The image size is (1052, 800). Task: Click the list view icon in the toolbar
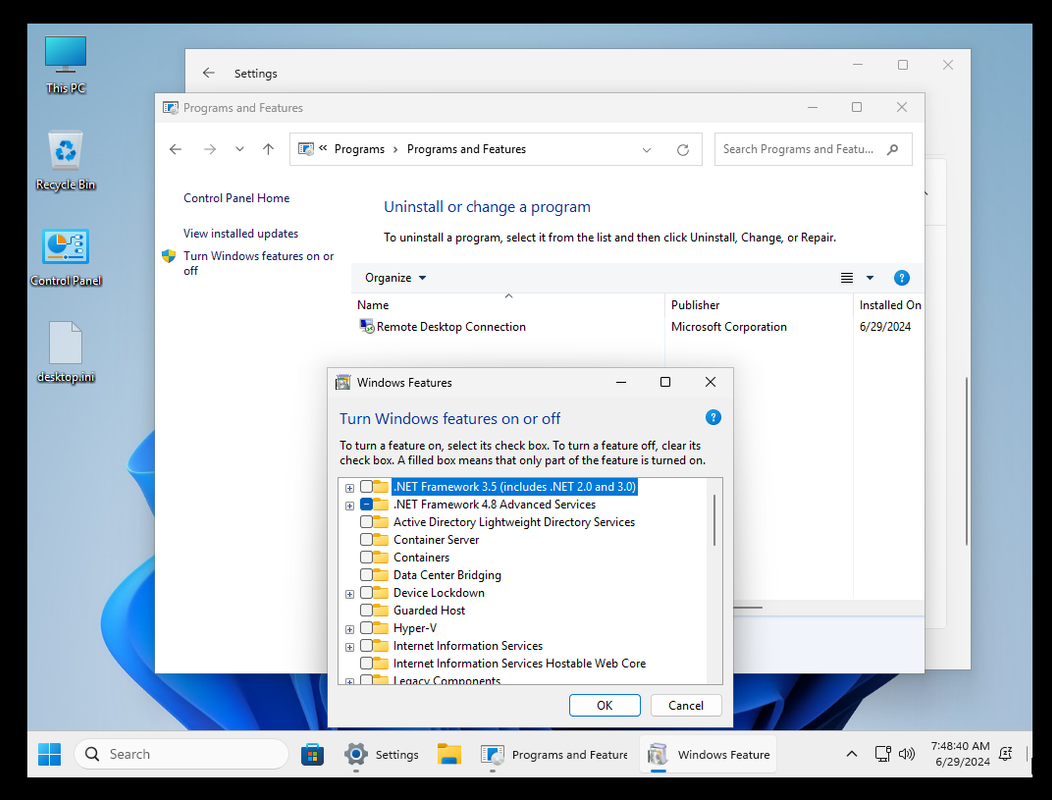847,278
